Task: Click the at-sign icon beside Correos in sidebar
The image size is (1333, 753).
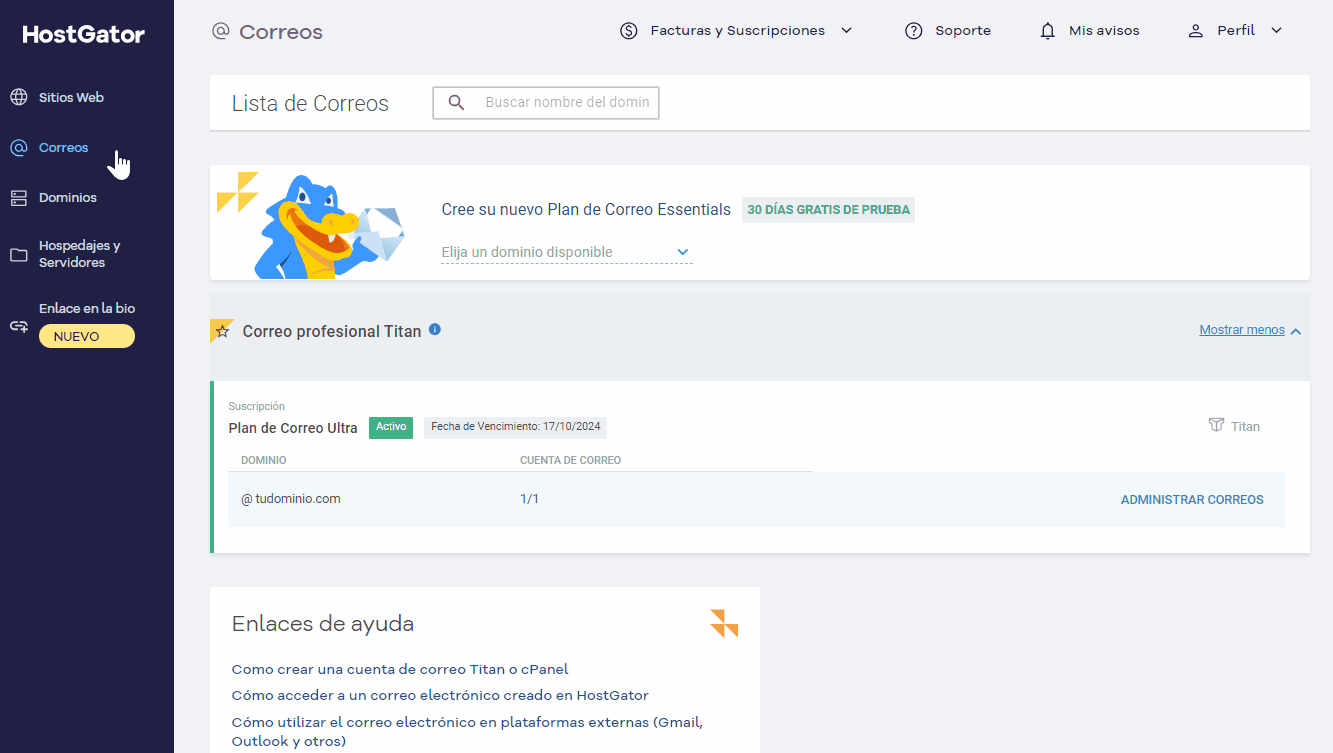Action: [x=18, y=148]
